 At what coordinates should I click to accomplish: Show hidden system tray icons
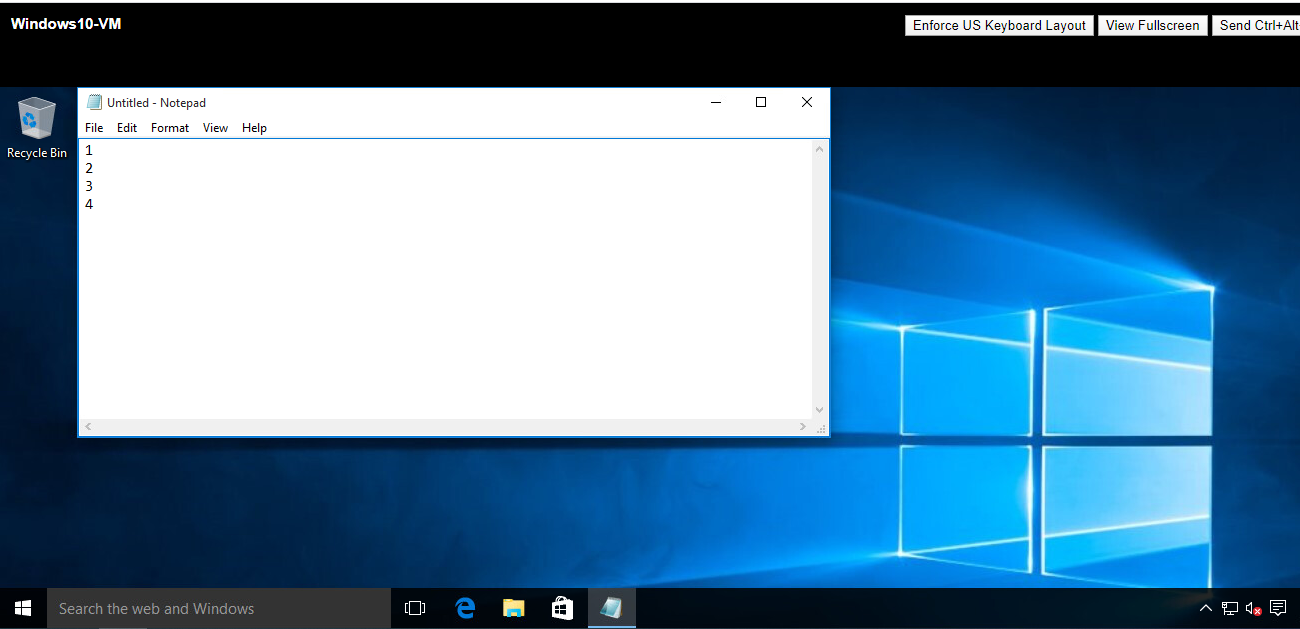pos(1205,608)
